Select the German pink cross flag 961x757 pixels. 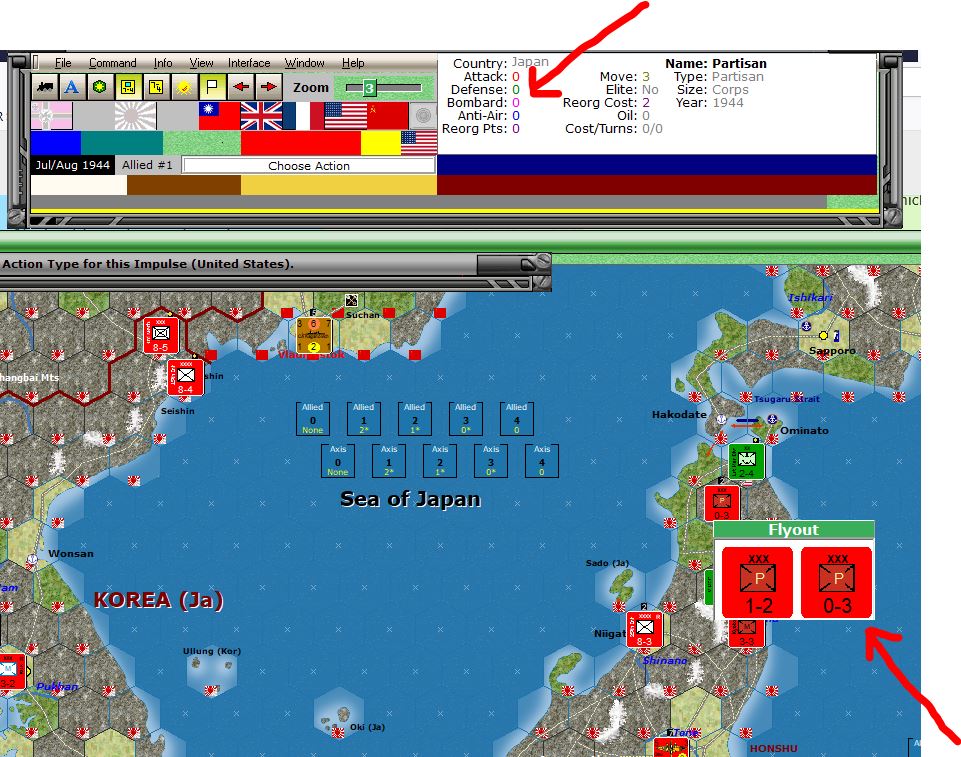pyautogui.click(x=51, y=116)
